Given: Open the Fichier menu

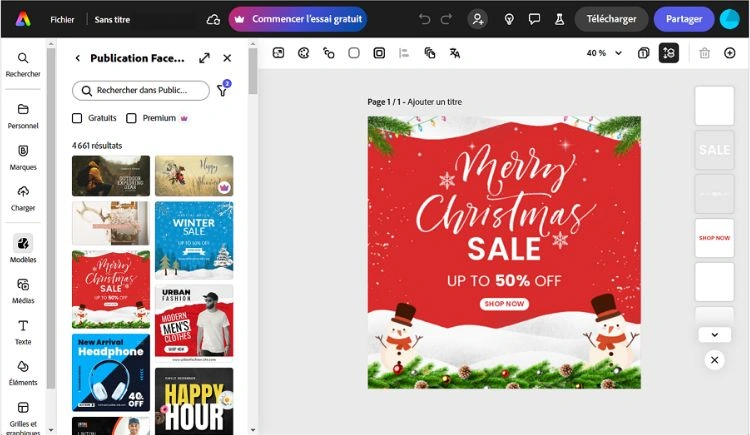Looking at the screenshot, I should pos(62,20).
